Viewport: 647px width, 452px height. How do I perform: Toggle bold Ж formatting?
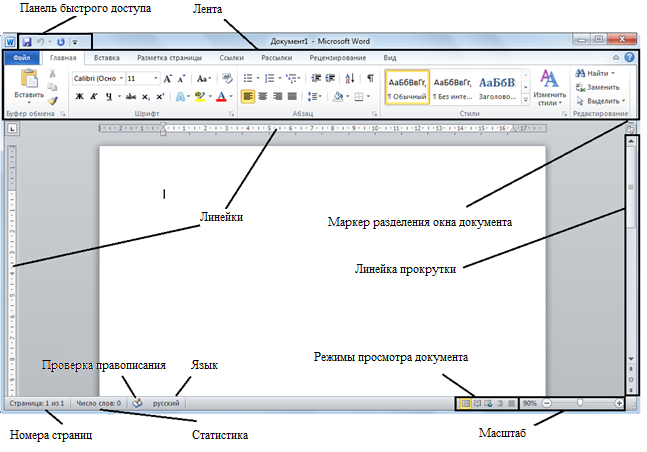click(80, 97)
